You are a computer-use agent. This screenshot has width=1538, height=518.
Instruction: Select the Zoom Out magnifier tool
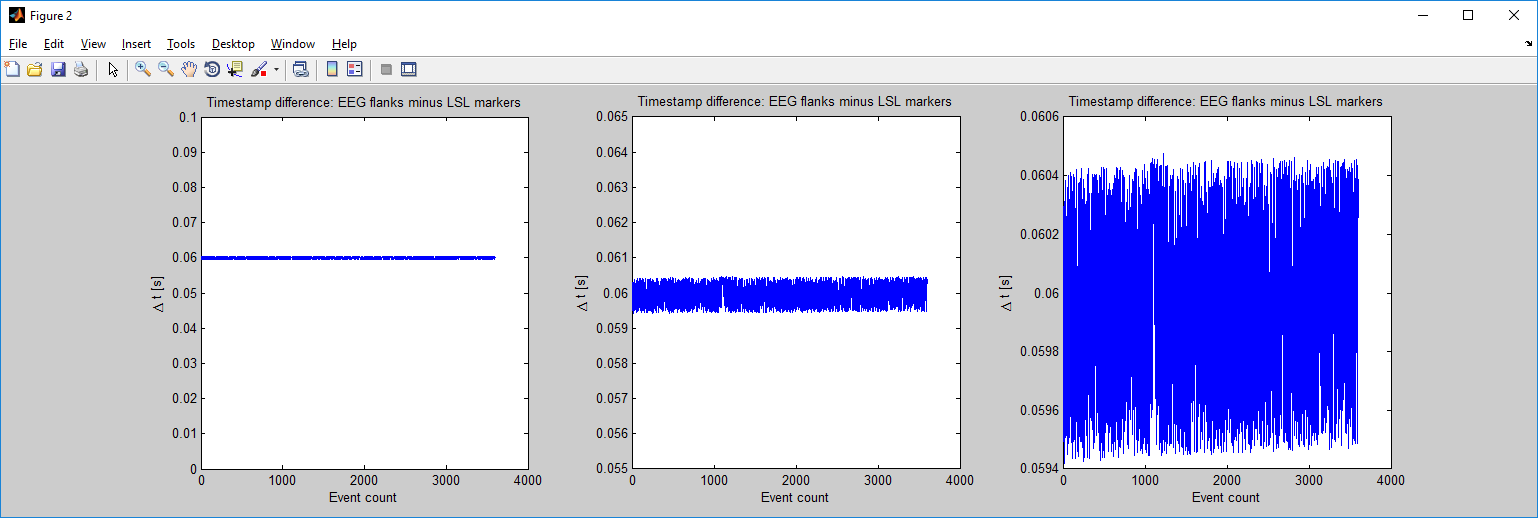(x=166, y=69)
